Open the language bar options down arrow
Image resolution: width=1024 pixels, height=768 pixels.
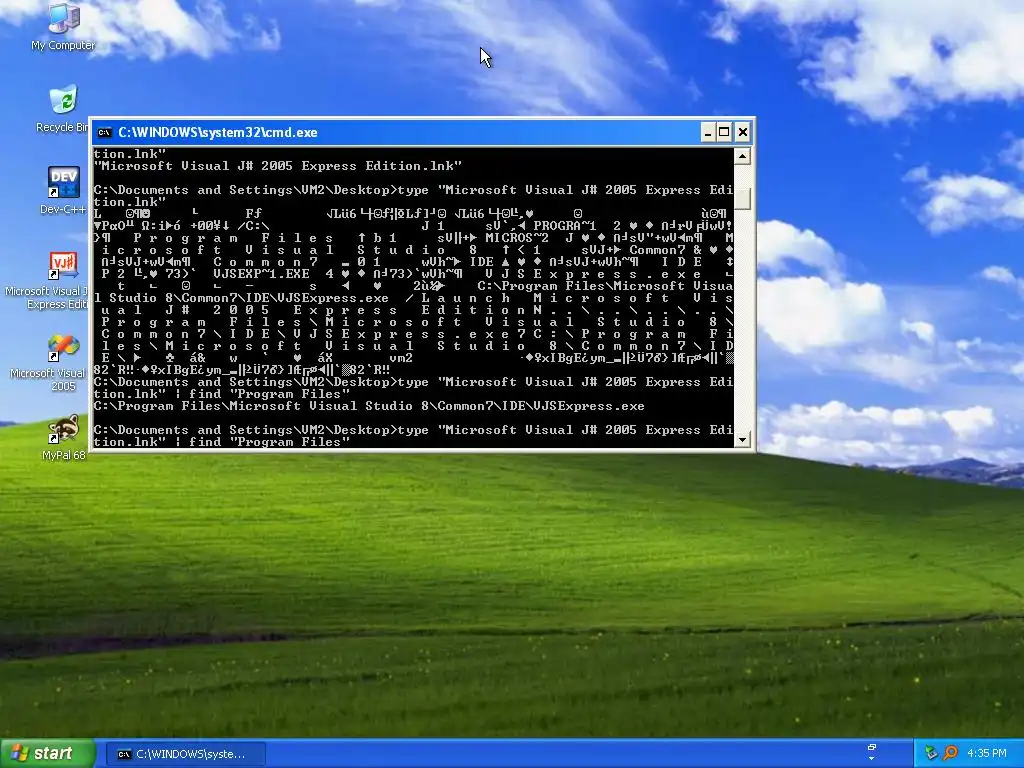(872, 759)
